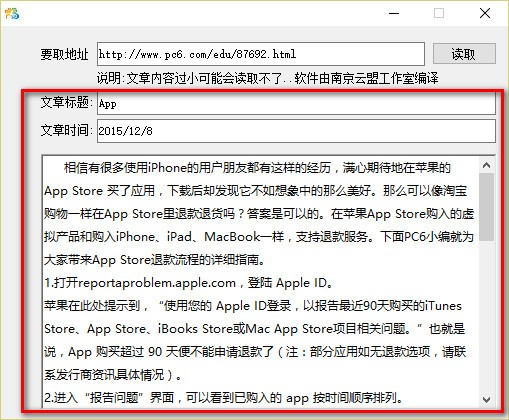
Task: Click the 说明 description text line
Action: tap(267, 79)
